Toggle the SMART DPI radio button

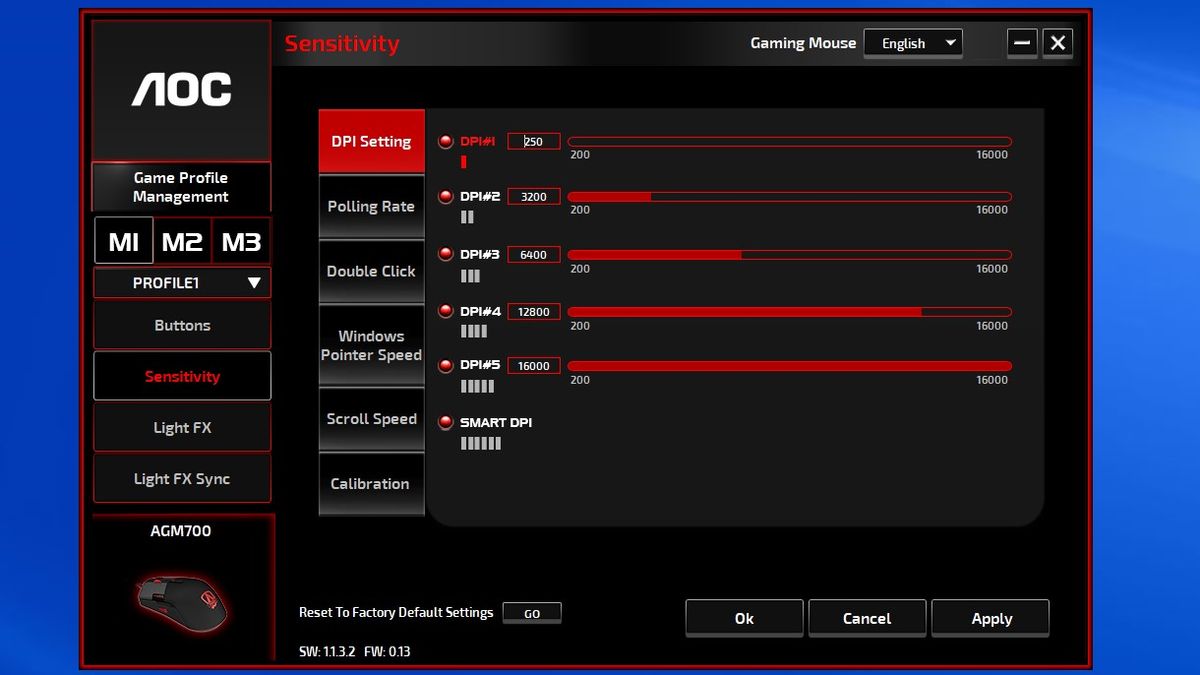[x=446, y=422]
